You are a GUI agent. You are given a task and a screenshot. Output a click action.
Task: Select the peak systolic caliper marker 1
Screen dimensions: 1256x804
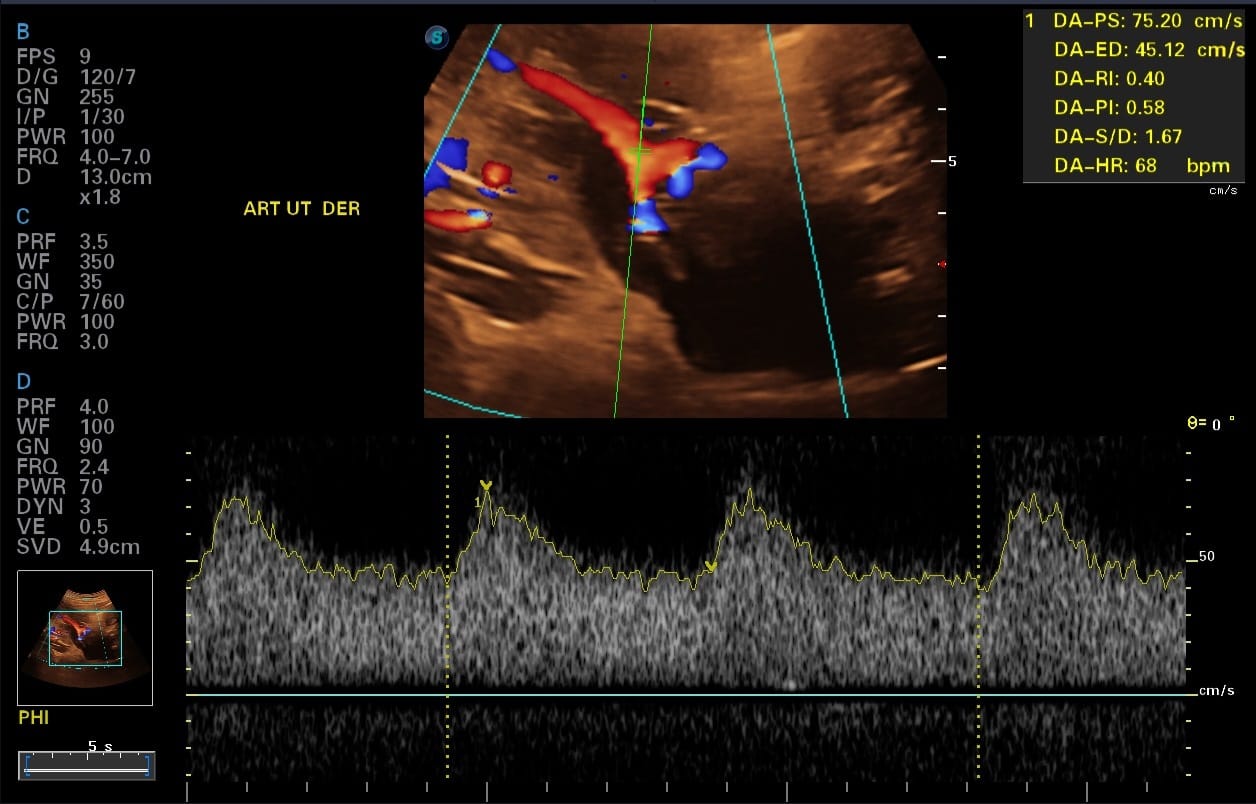coord(486,487)
